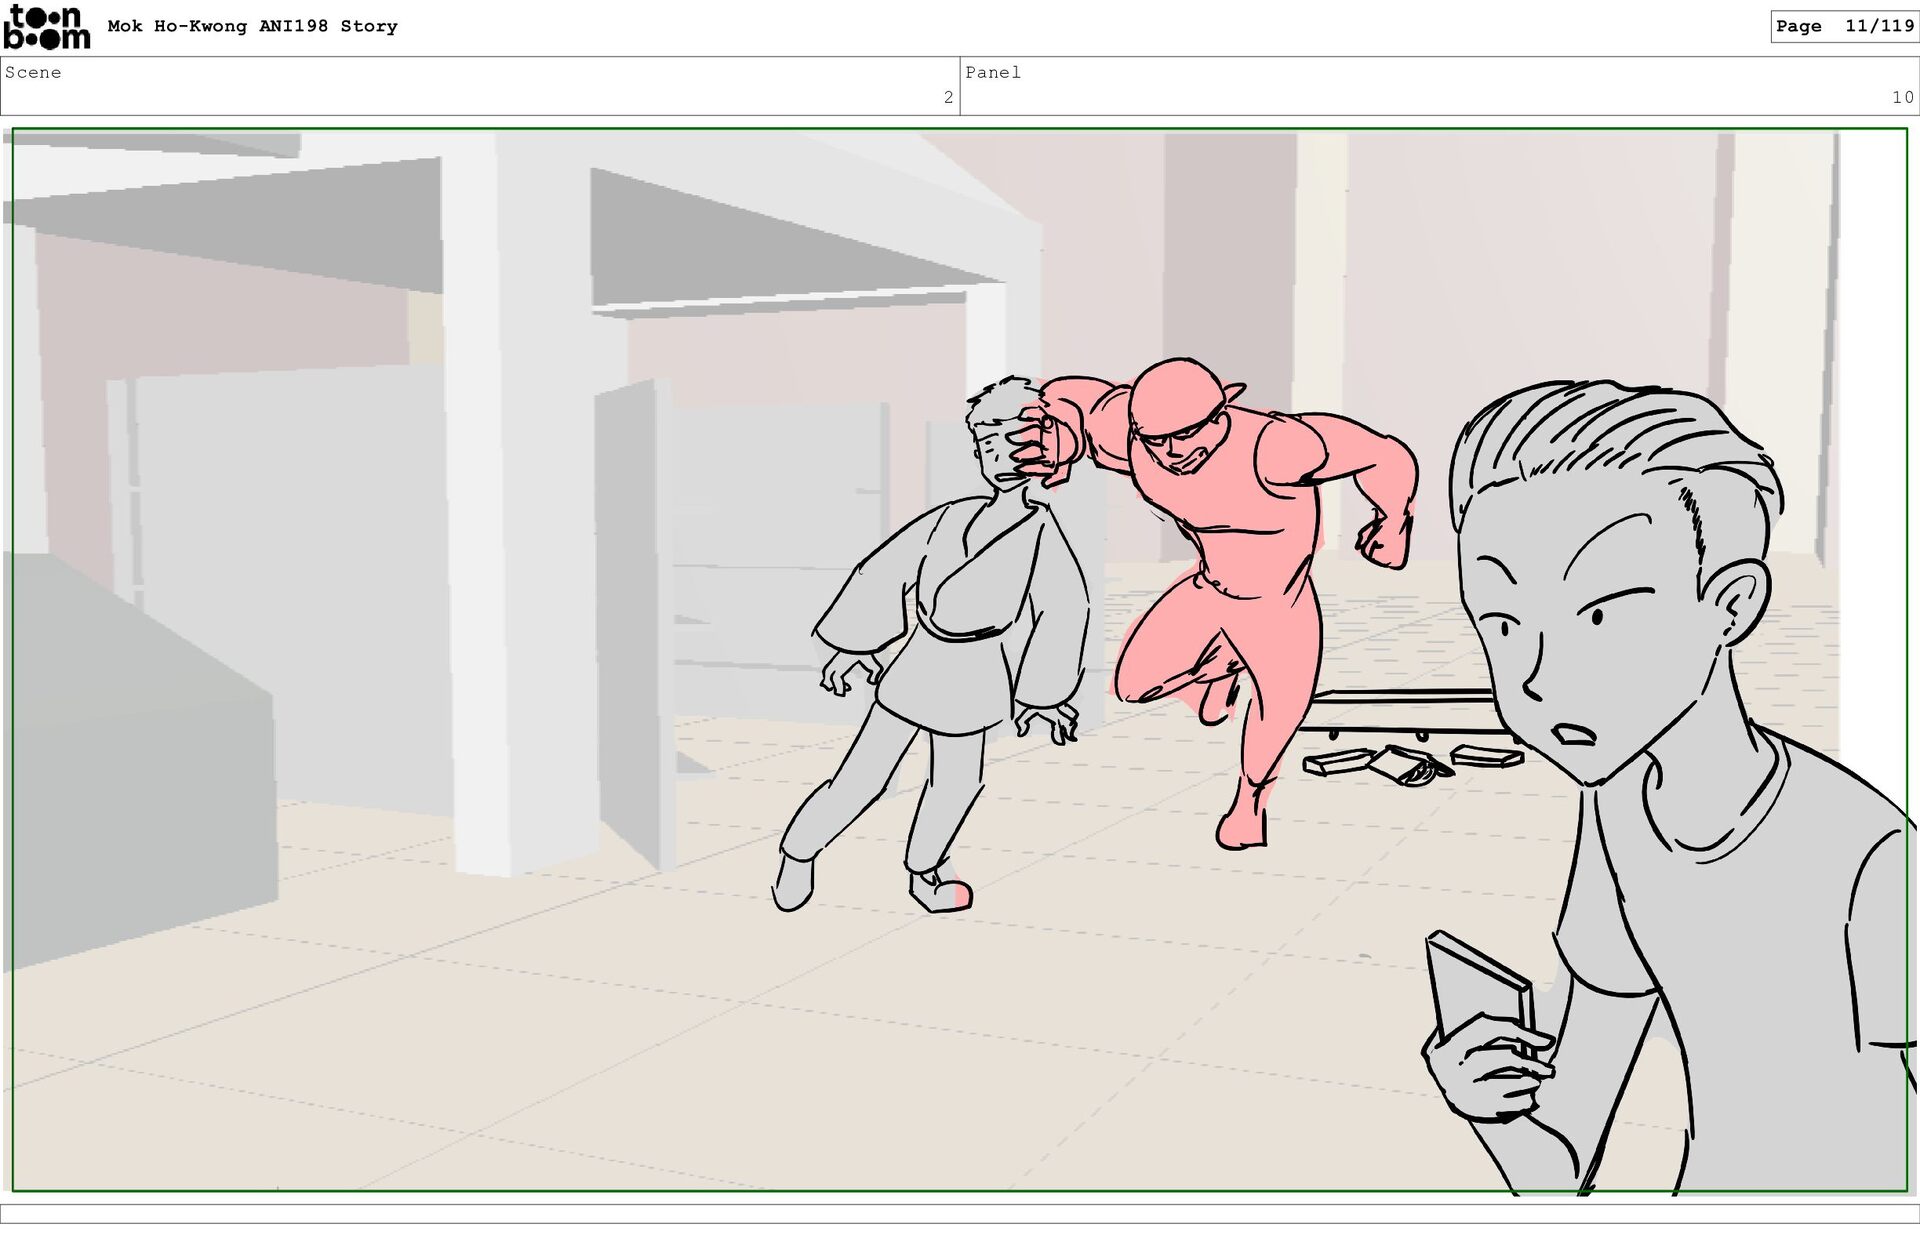Select the 'Mok Ho-Kwong ANI198 Story' title text
This screenshot has height=1242, width=1920.
coord(252,27)
